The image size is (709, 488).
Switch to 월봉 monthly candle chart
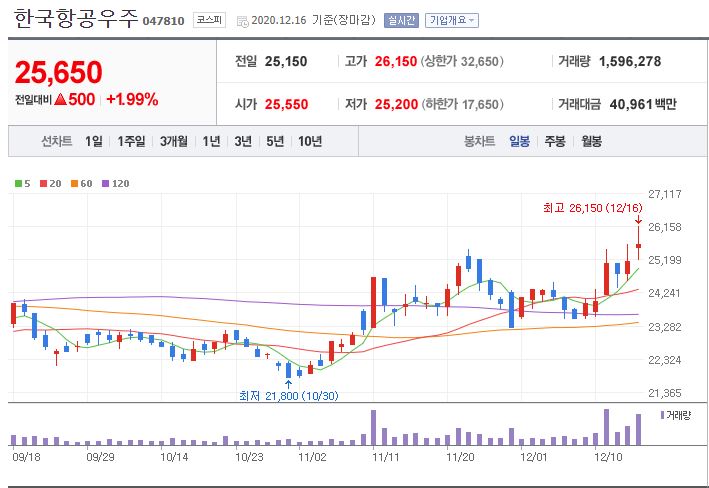point(591,142)
